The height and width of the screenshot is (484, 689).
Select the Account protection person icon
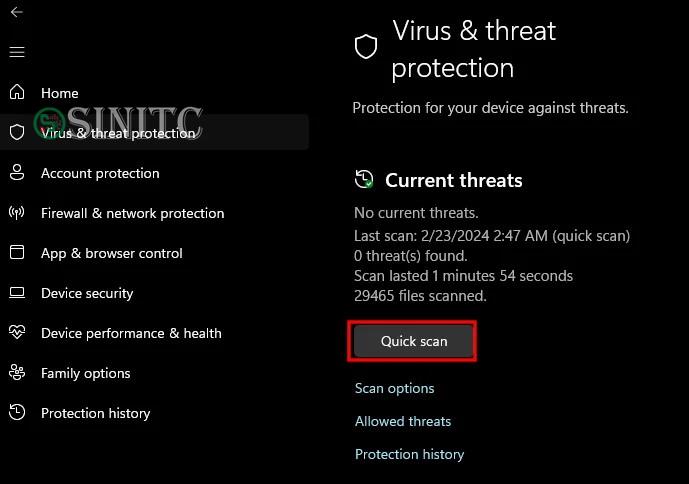pyautogui.click(x=17, y=172)
